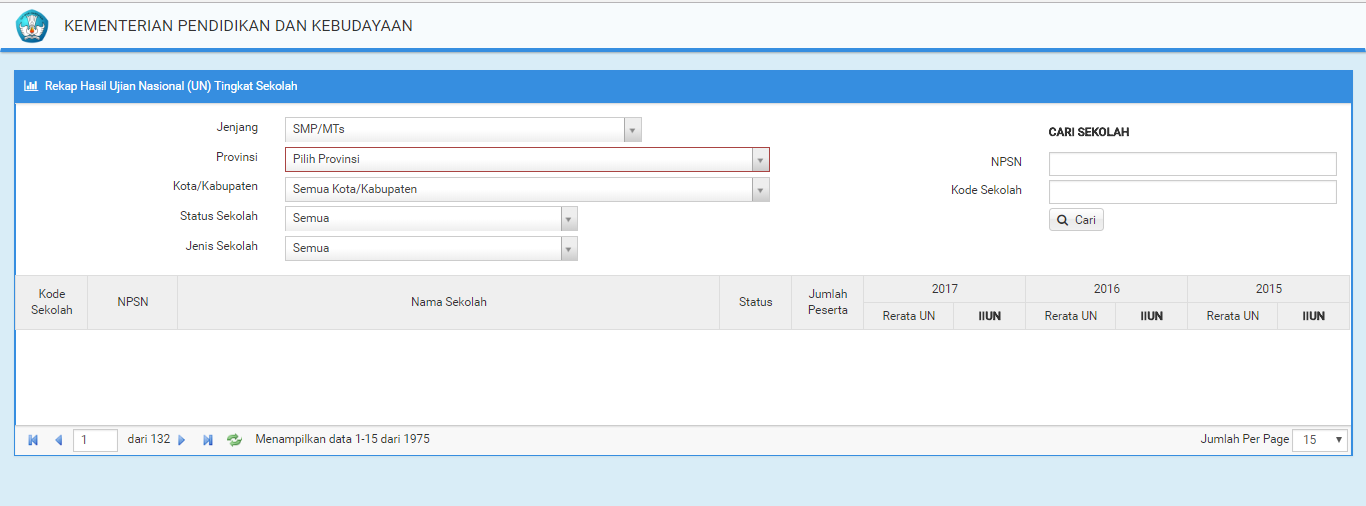This screenshot has width=1366, height=506.
Task: Click the bar chart icon in panel header
Action: (x=31, y=86)
